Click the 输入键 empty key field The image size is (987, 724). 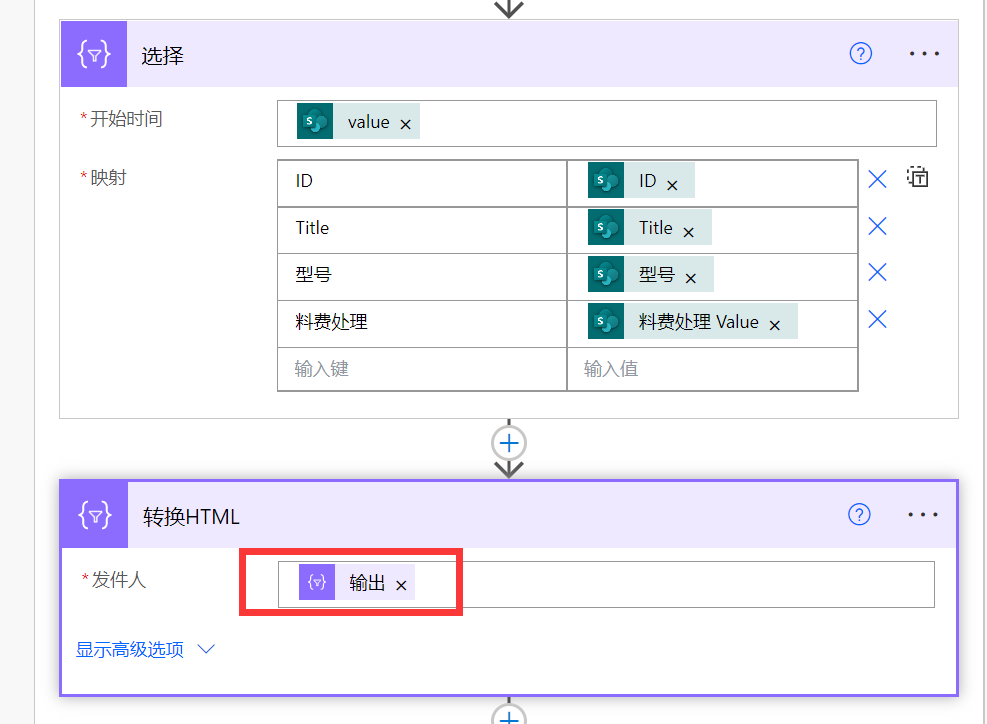[x=421, y=369]
